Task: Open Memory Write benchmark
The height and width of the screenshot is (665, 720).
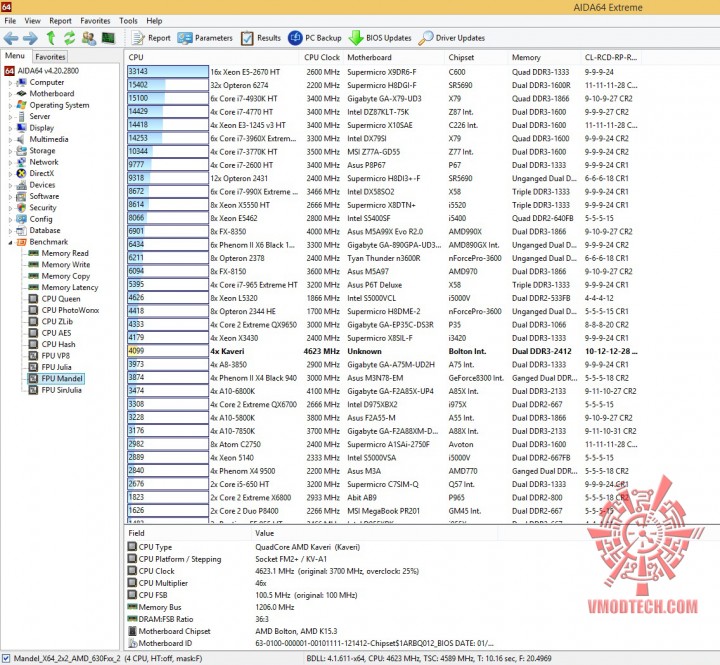Action: tap(66, 265)
